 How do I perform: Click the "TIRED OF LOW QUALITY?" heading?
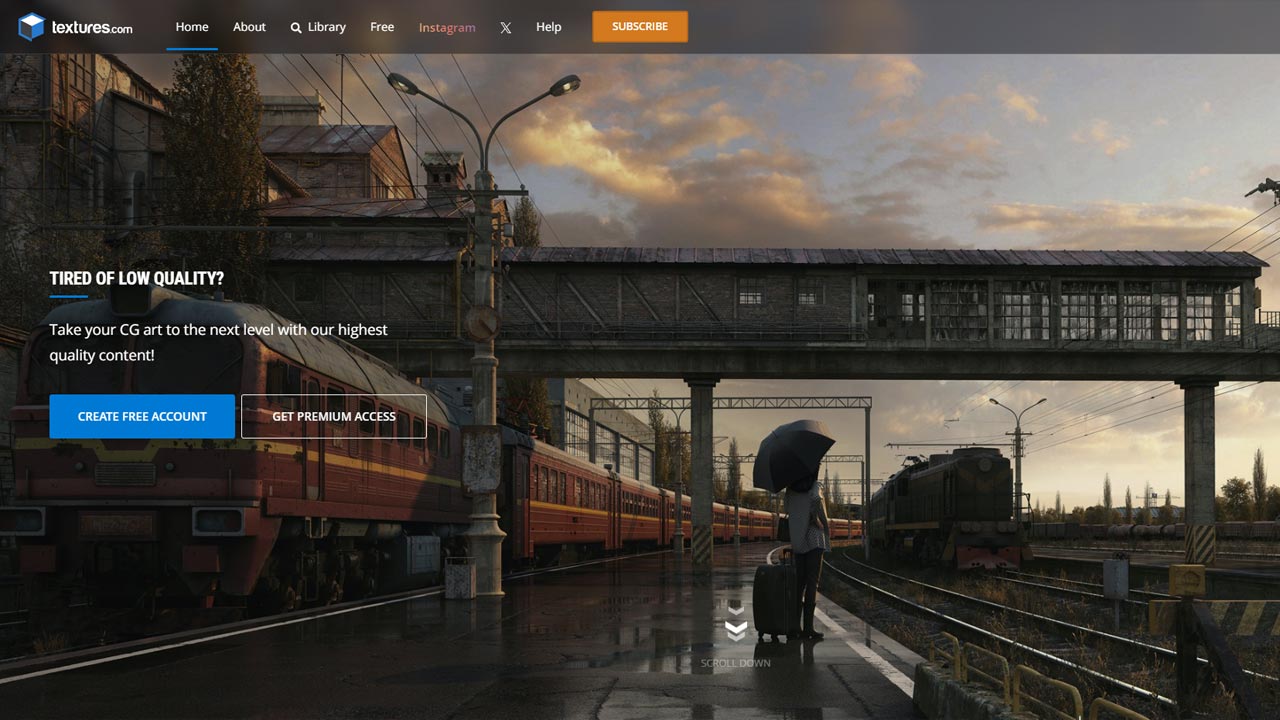[137, 278]
